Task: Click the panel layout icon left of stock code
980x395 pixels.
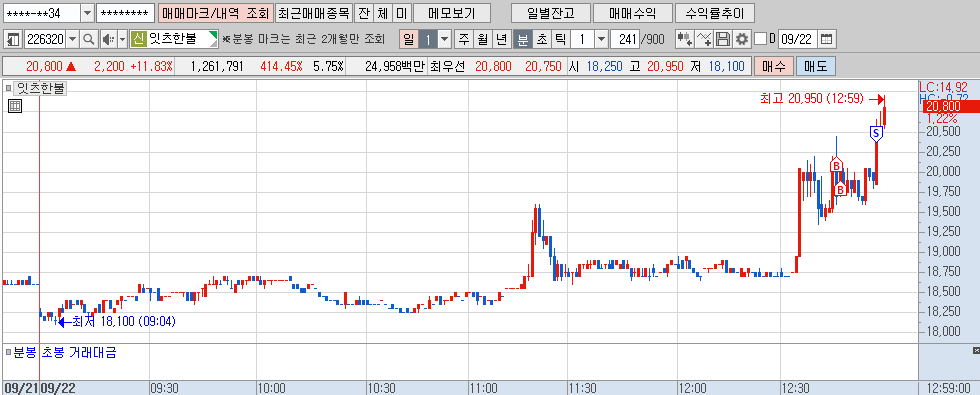Action: pos(12,39)
